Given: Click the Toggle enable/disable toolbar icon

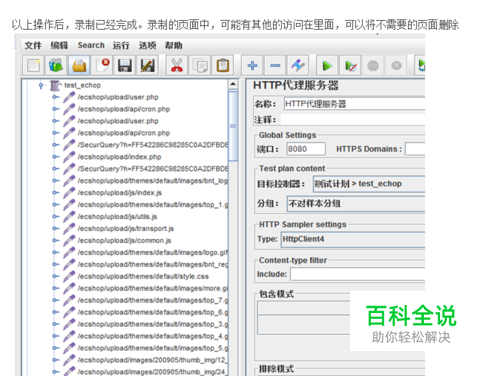Looking at the screenshot, I should 298,65.
